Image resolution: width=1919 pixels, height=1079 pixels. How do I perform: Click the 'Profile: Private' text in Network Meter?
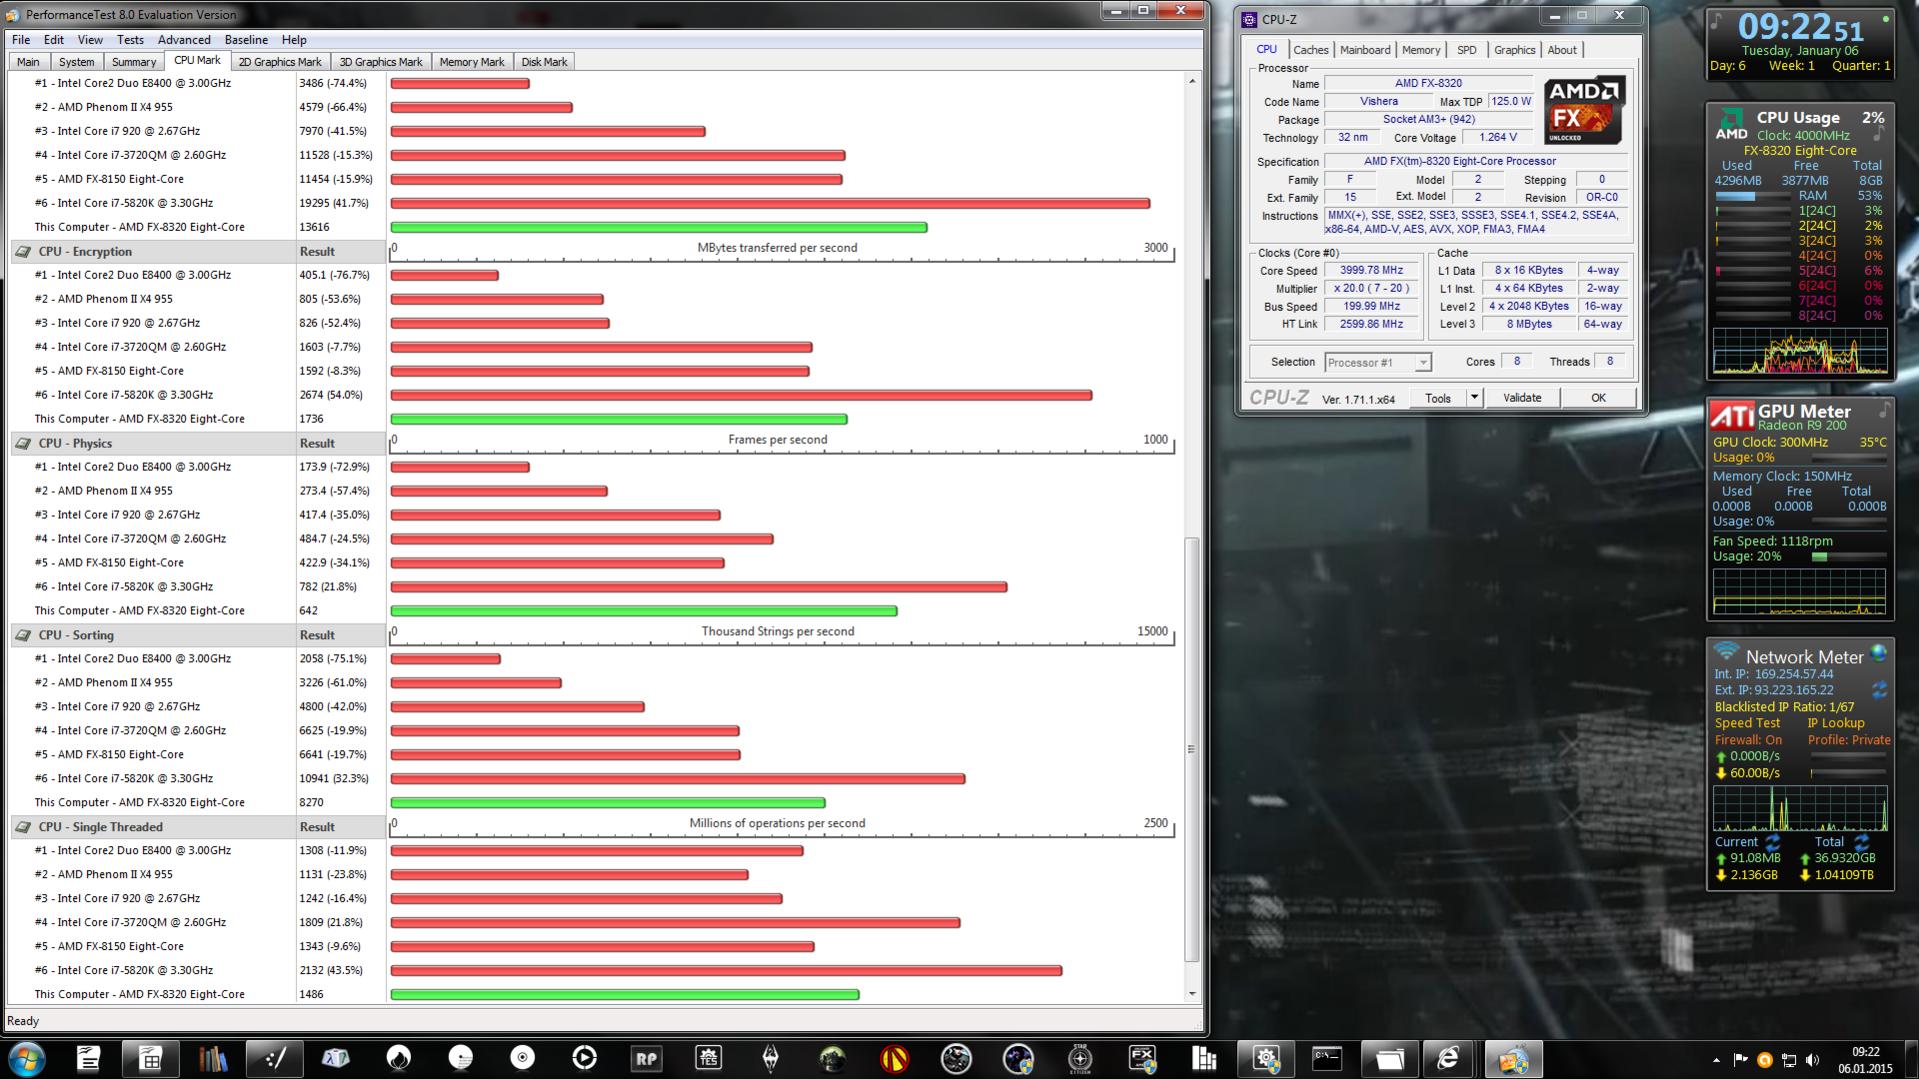click(x=1849, y=740)
